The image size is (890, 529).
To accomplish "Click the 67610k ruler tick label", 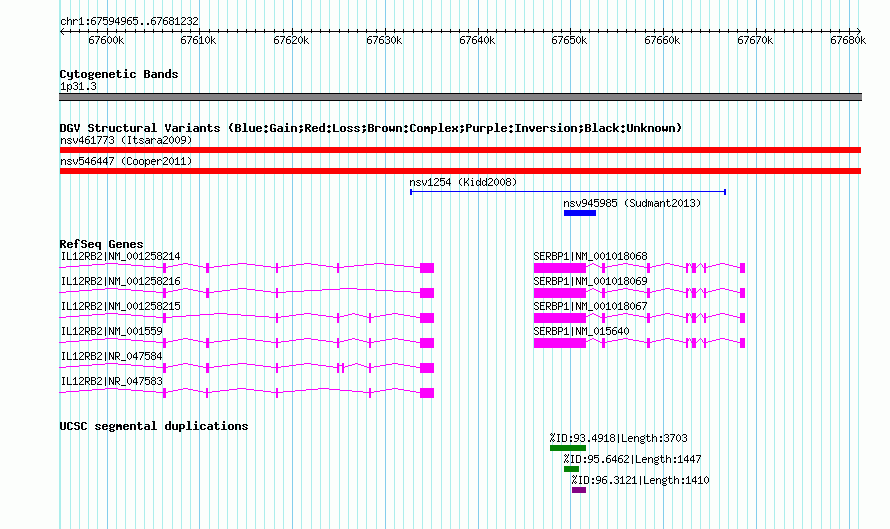I will pyautogui.click(x=198, y=40).
